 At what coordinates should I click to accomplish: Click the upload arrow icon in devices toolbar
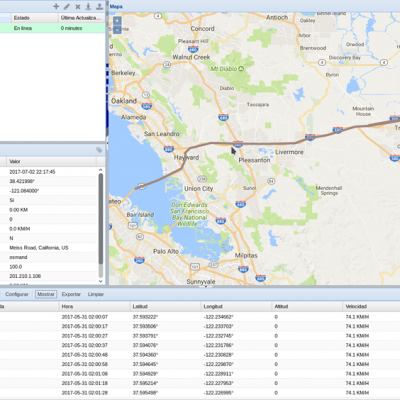pos(99,6)
